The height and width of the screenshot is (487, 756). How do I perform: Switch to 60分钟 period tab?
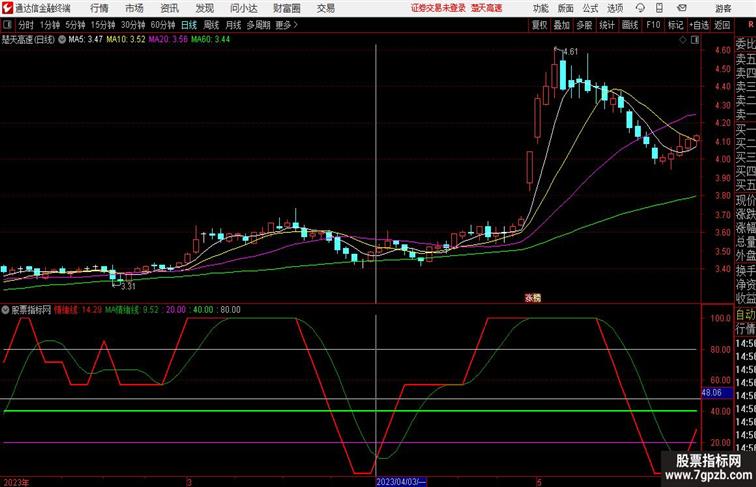click(163, 25)
